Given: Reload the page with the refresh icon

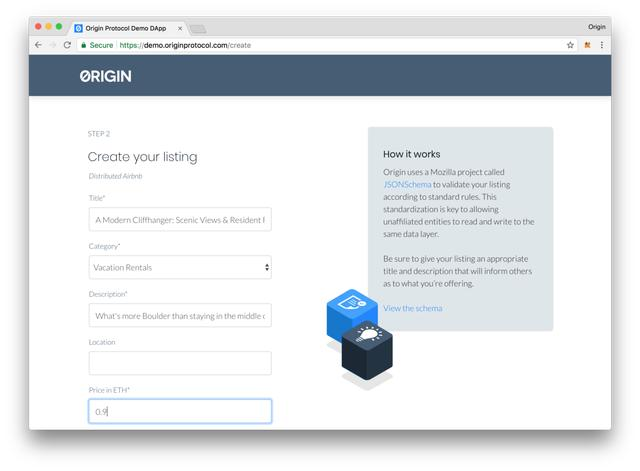Looking at the screenshot, I should [67, 45].
